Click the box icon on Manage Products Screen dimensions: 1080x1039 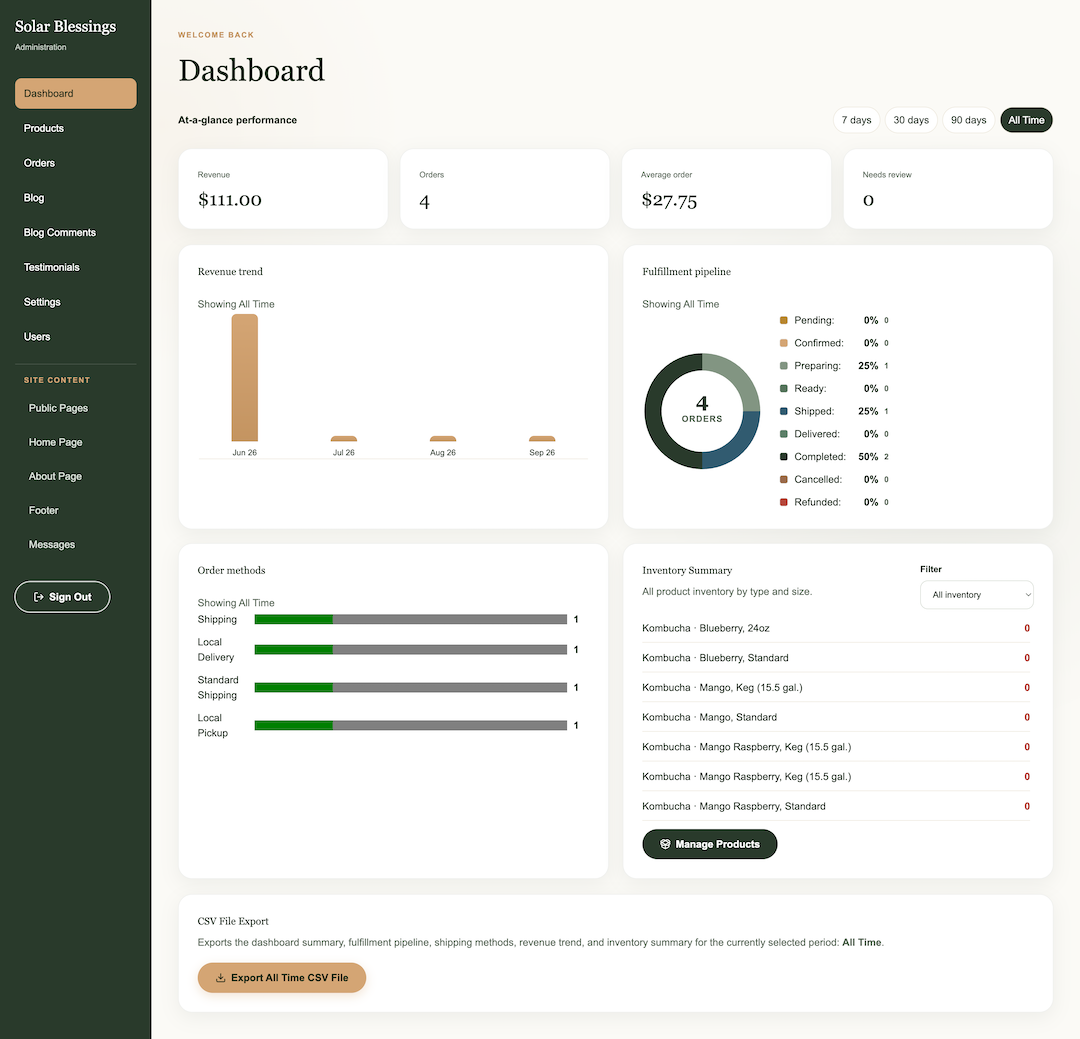665,844
